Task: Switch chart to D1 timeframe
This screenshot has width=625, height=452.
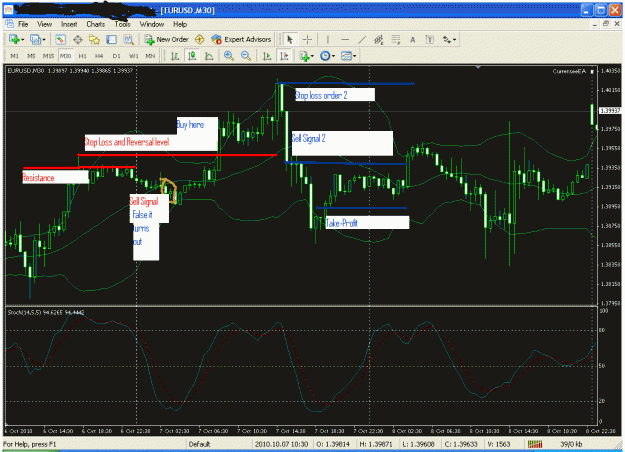Action: (x=116, y=56)
